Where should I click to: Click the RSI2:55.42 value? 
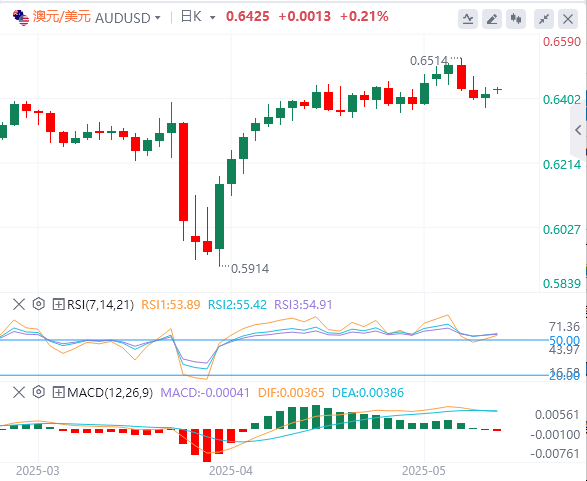click(237, 305)
